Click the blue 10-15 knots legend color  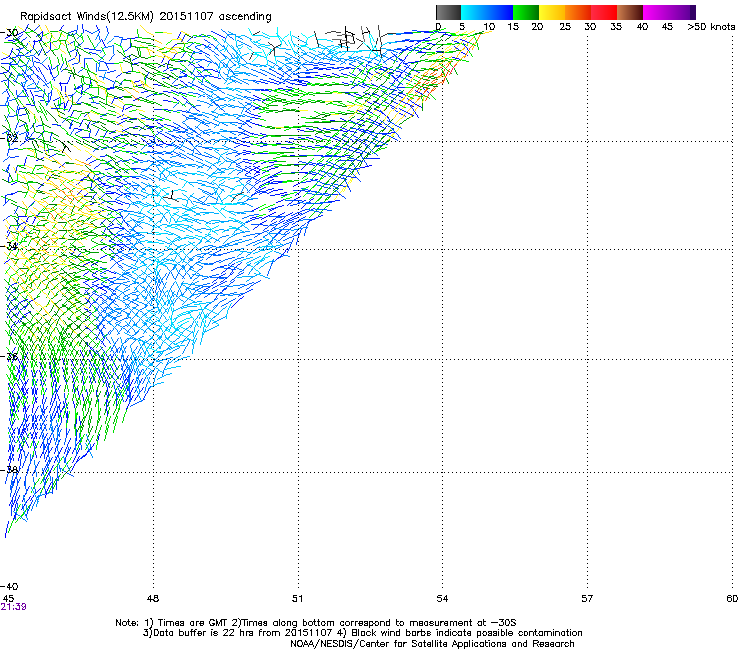[500, 12]
